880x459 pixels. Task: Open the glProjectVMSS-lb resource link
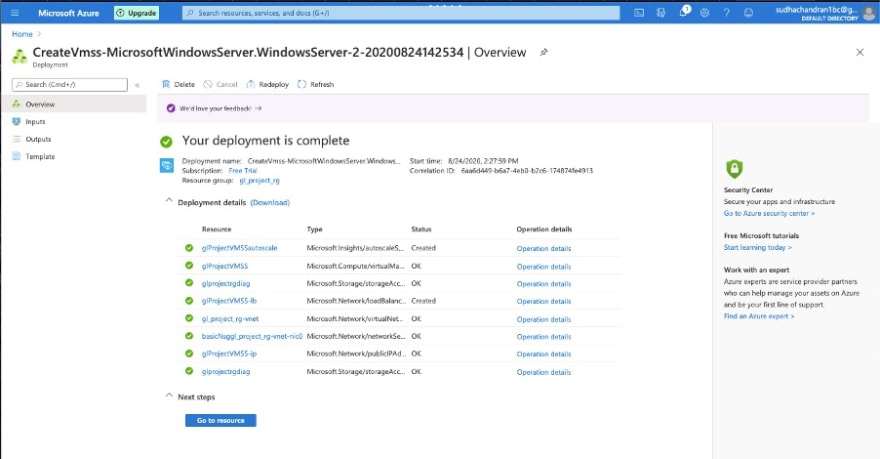click(x=229, y=301)
